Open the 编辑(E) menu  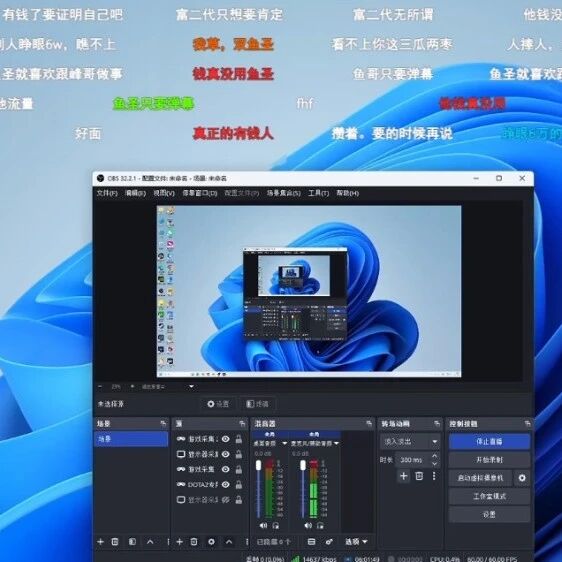click(135, 193)
